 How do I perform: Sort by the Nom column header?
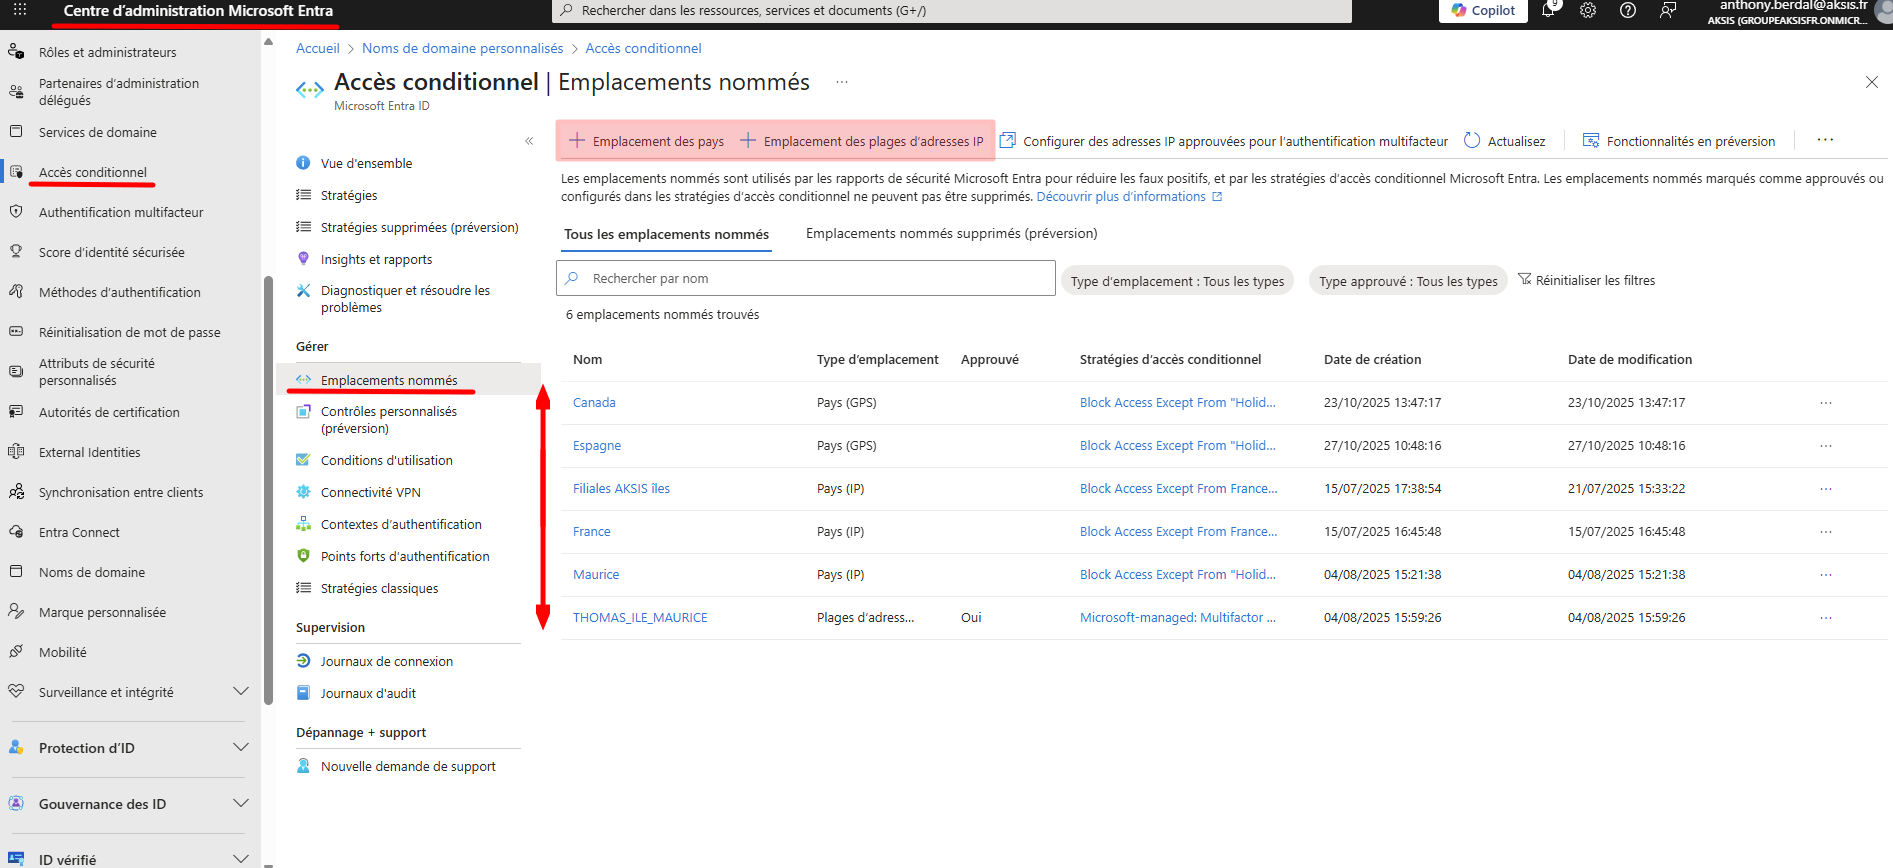[x=588, y=359]
